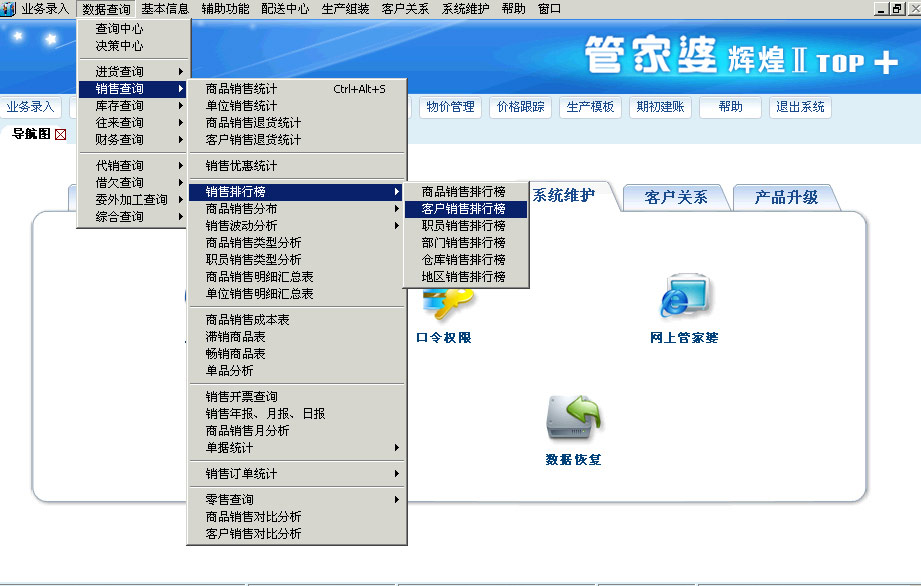Close the 导航图 tab with red X
This screenshot has width=921, height=586.
[60, 134]
